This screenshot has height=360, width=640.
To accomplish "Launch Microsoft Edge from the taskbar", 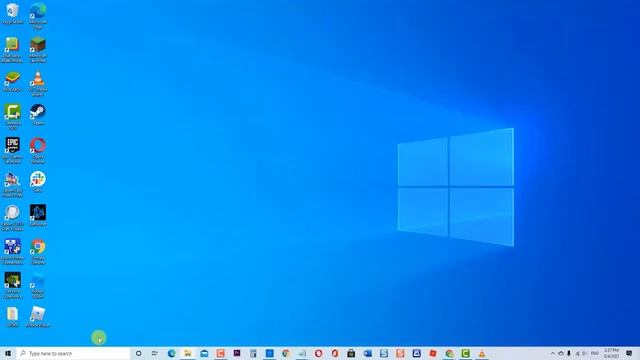I will [x=171, y=353].
